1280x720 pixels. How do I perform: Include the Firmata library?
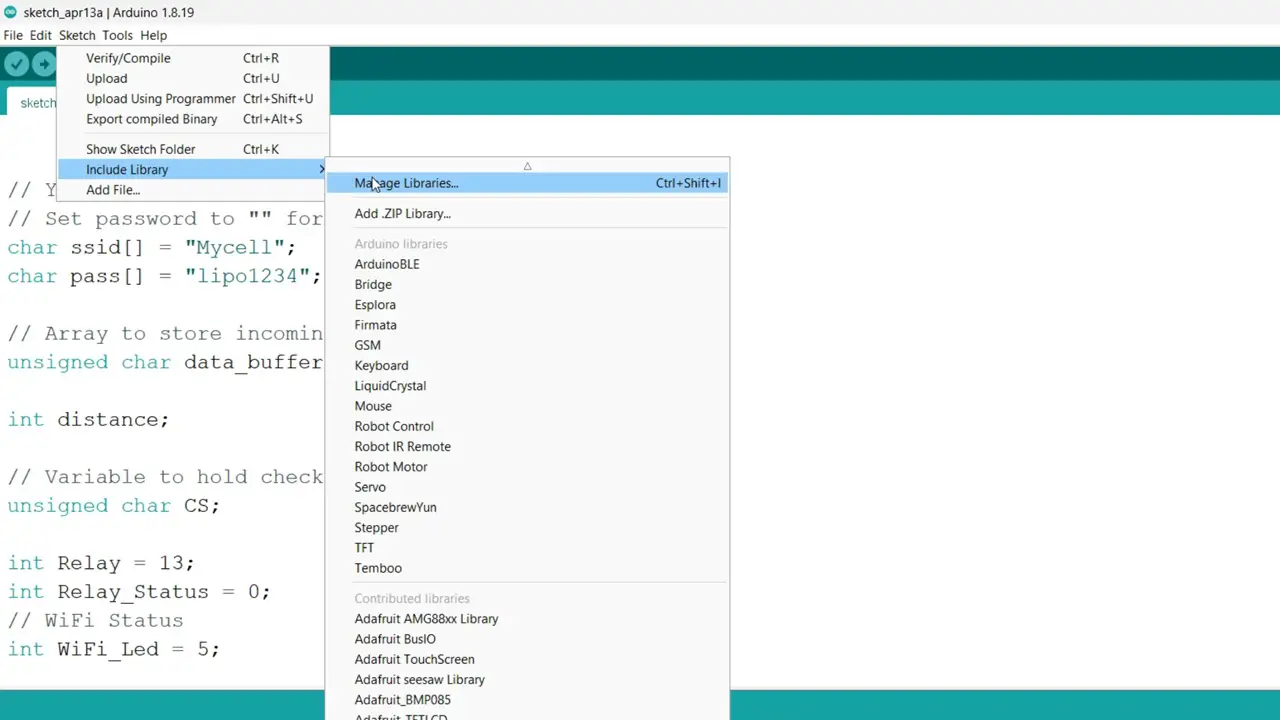527,325
